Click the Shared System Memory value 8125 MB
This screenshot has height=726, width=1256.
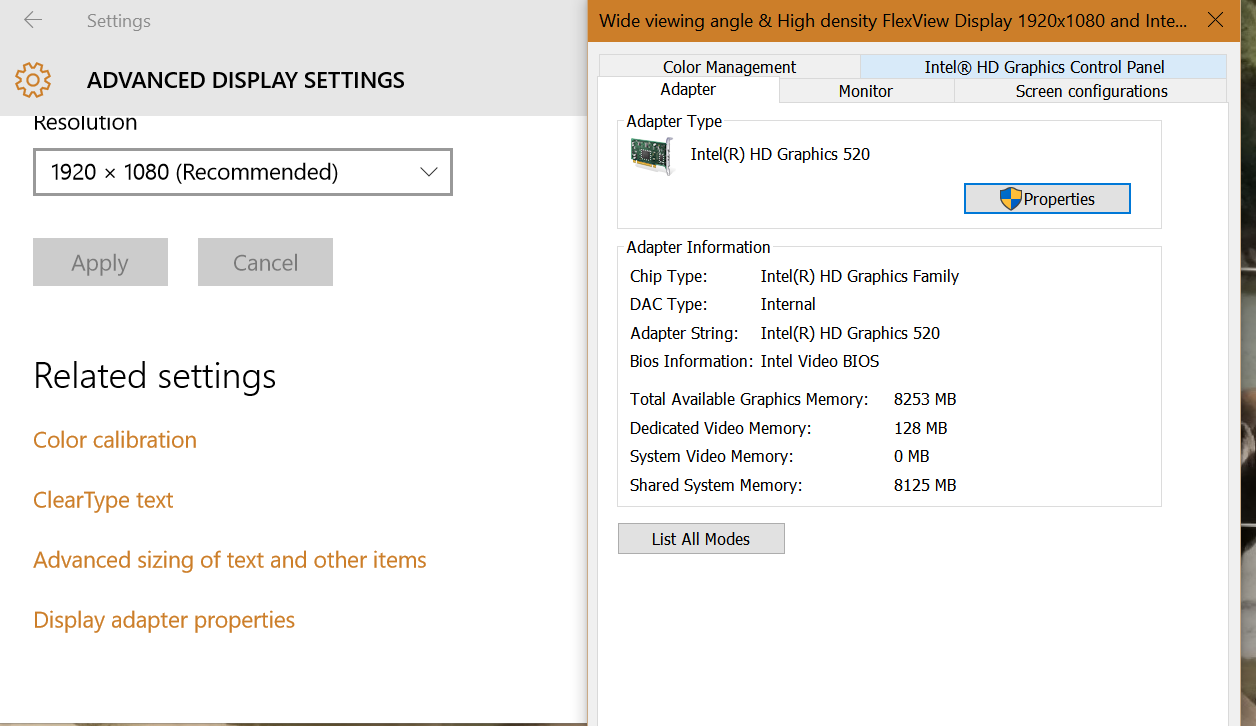coord(925,485)
